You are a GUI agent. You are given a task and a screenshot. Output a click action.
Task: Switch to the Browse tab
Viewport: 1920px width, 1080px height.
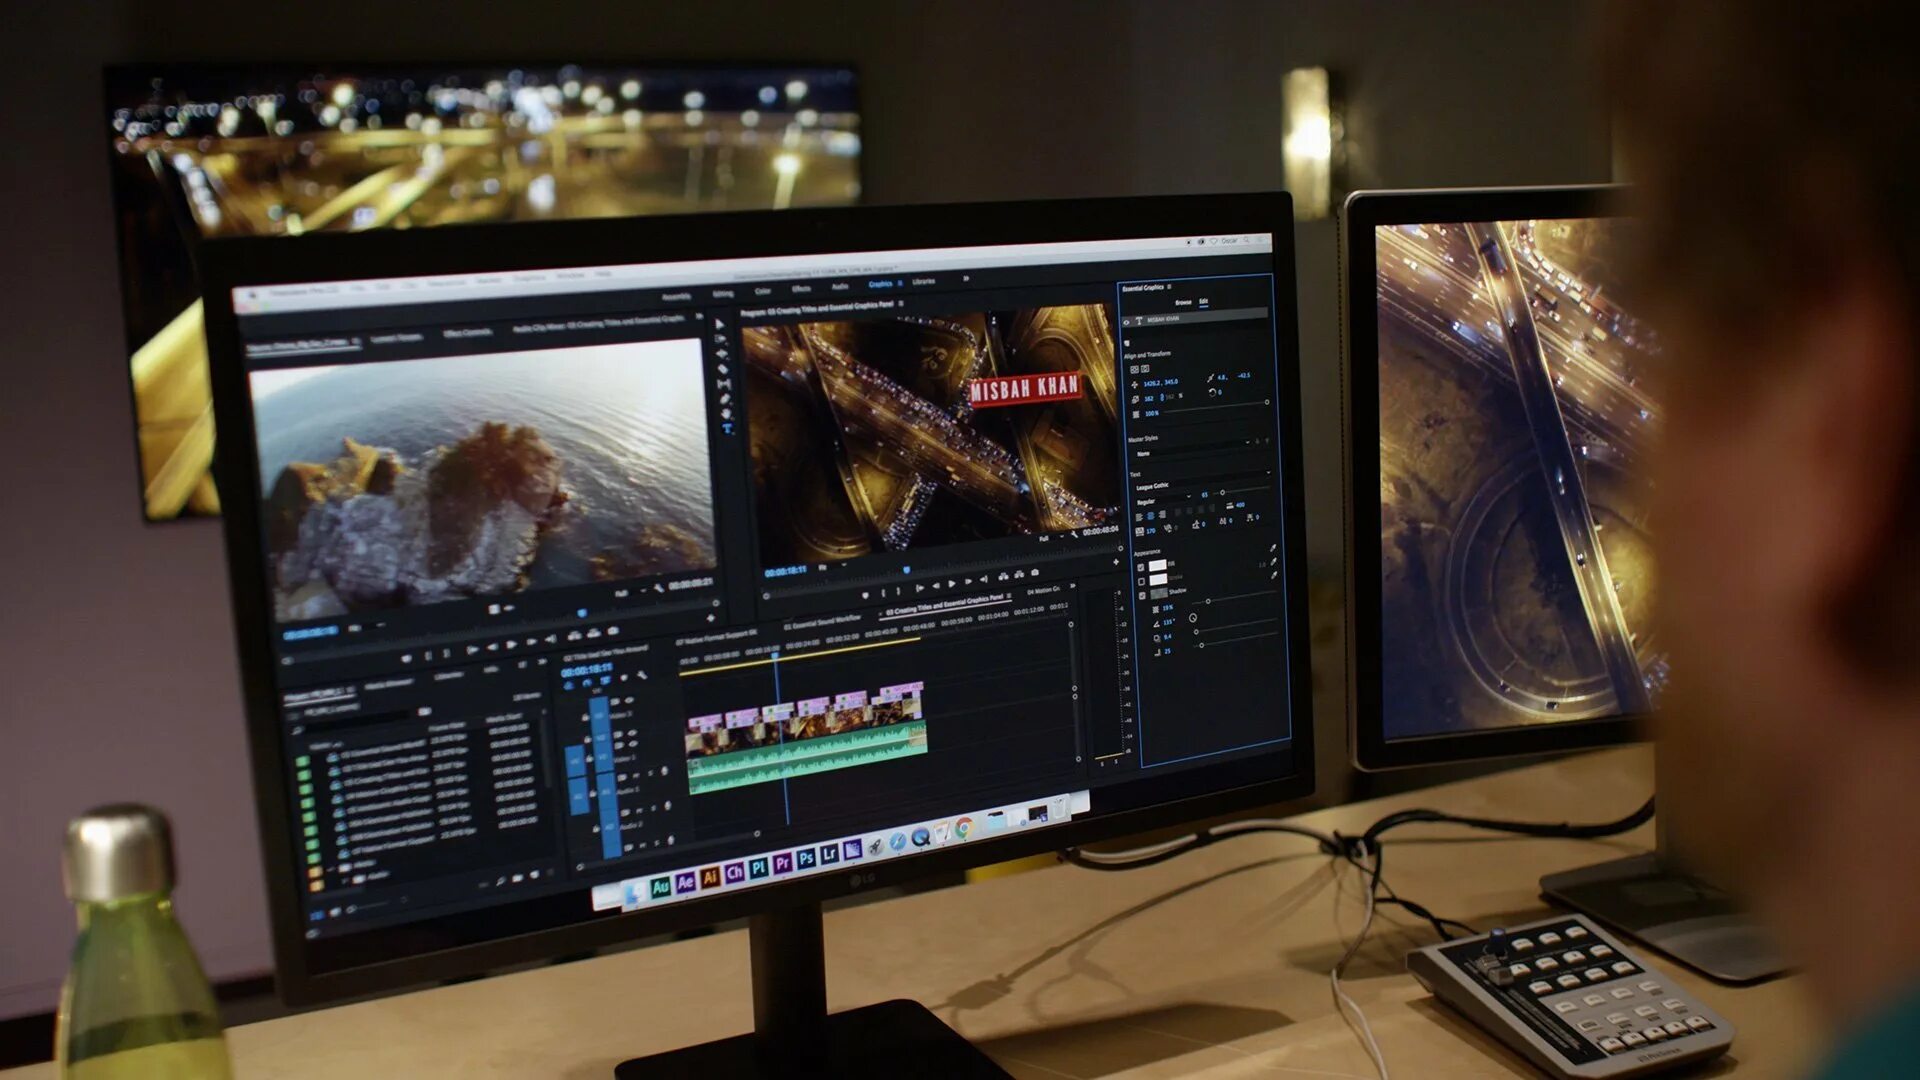pos(1183,302)
